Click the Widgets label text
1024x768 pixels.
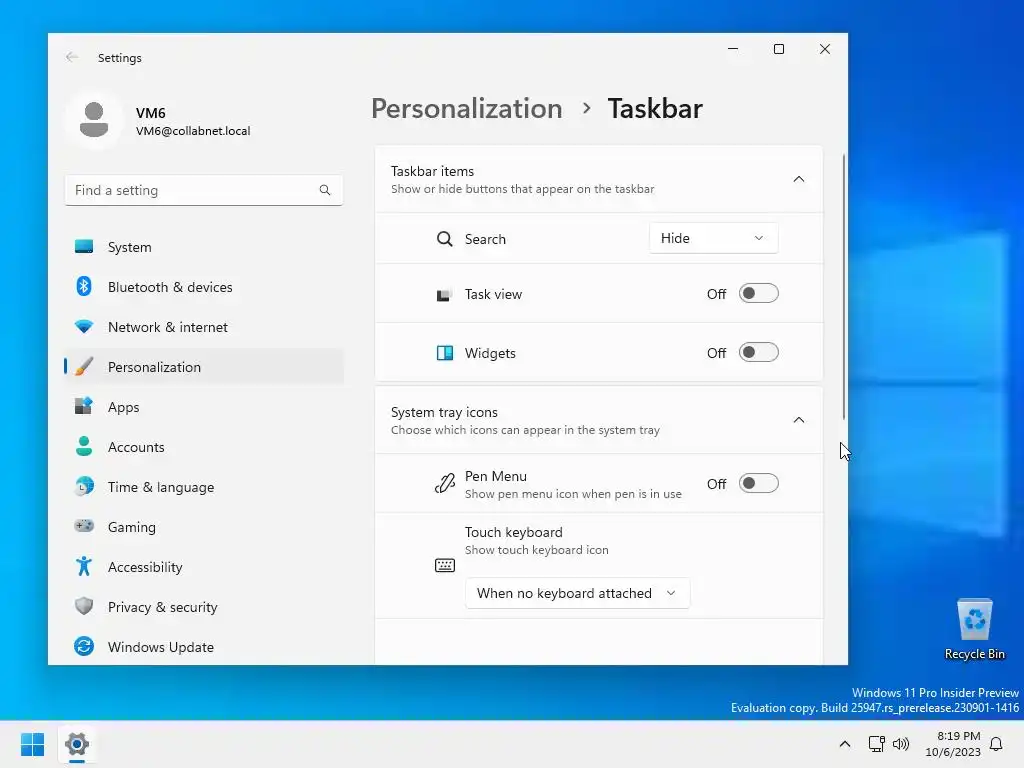(490, 353)
